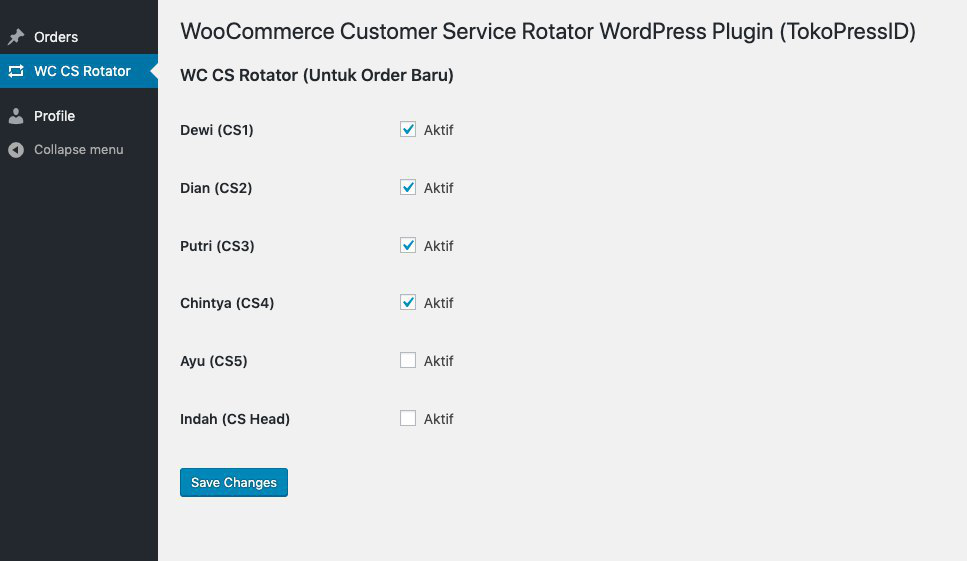
Task: Click the row name 'Ayu (CS5)'
Action: (213, 361)
